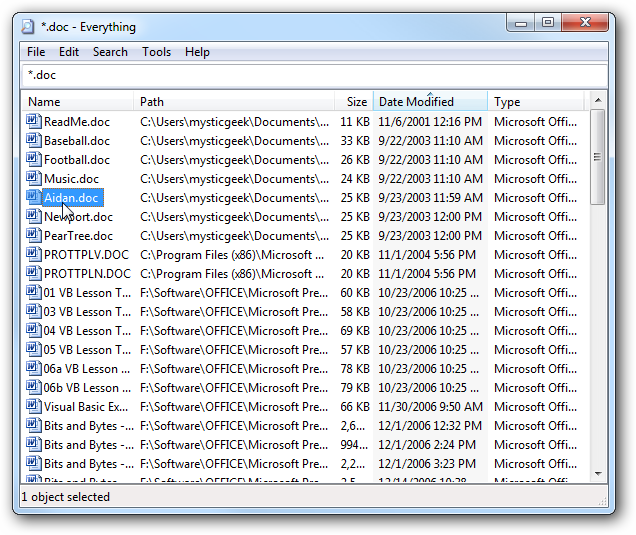Open the Help menu
The height and width of the screenshot is (535, 636).
click(198, 52)
